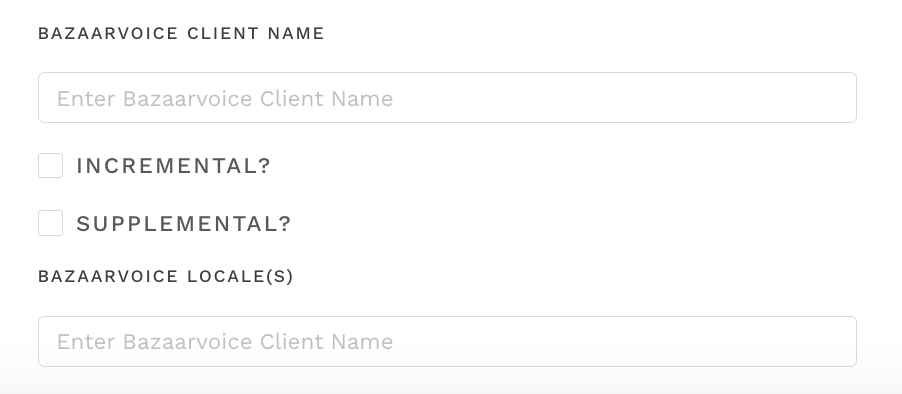Tick the Incremental? checkbox
Screen dimensions: 902x394
[x=51, y=166]
